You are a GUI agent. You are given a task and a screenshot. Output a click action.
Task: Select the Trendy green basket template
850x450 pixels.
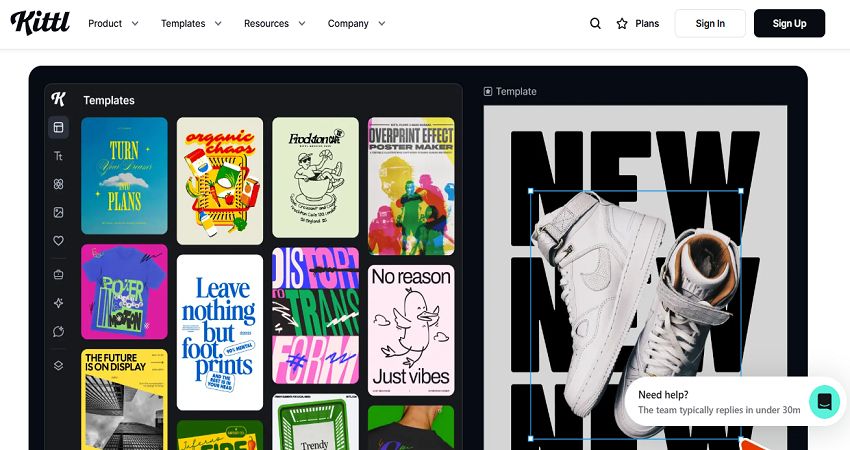(x=315, y=422)
